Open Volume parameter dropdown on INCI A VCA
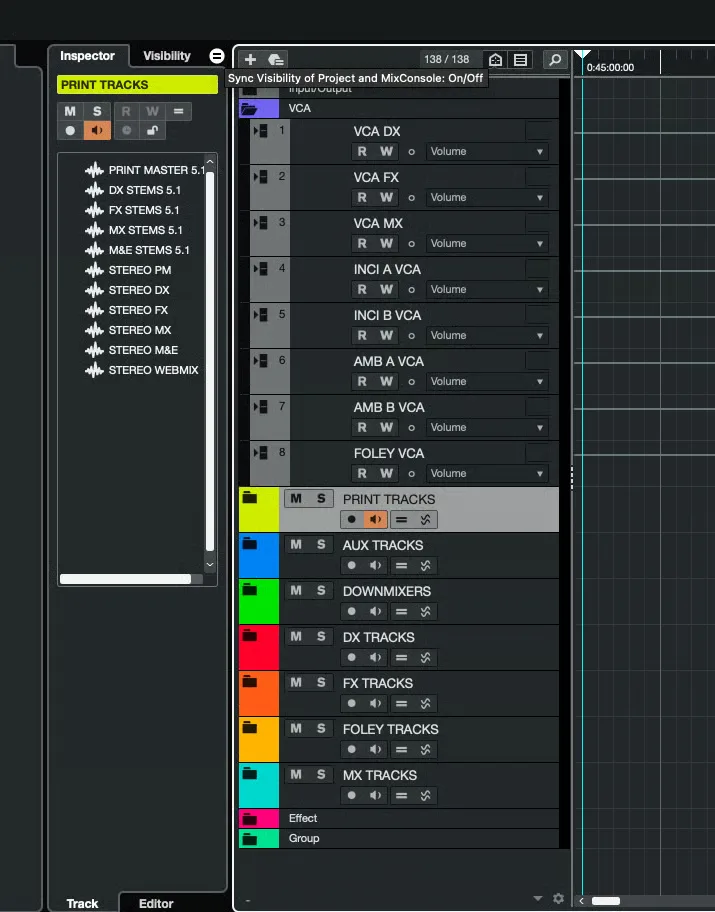715x912 pixels. coord(487,289)
